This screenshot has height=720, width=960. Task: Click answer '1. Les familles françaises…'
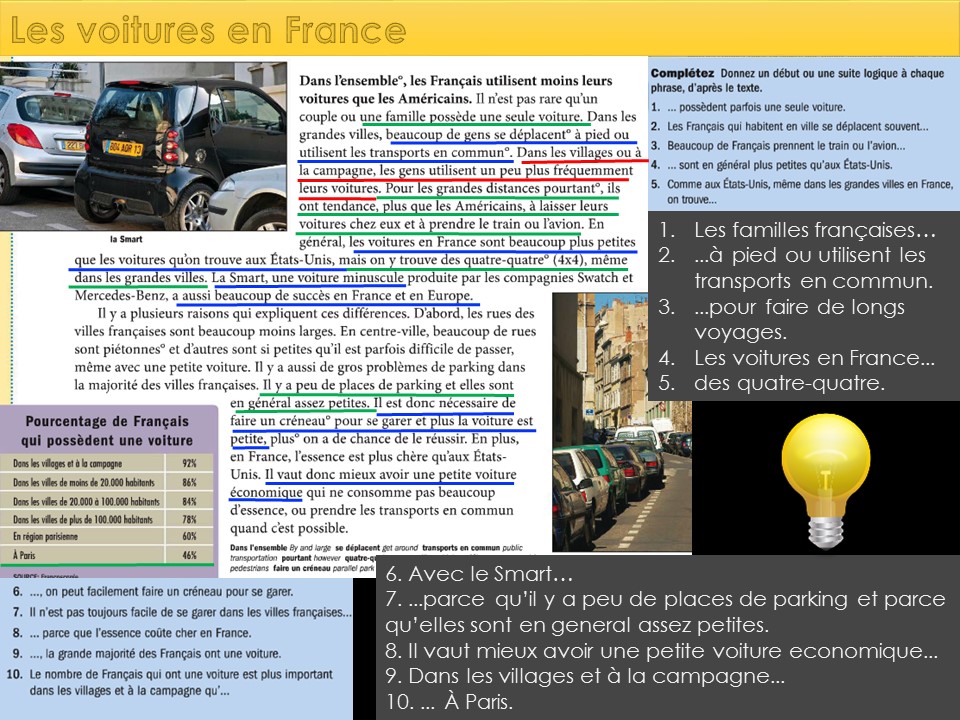pos(795,231)
